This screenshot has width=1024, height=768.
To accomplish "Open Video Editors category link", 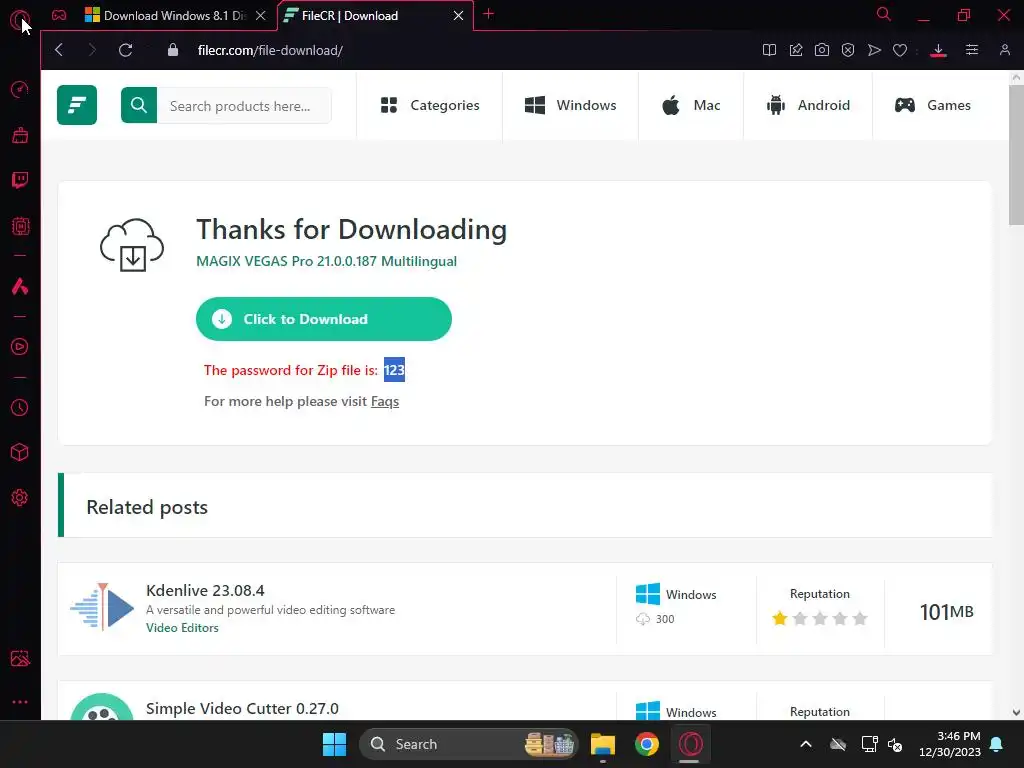I will point(182,628).
